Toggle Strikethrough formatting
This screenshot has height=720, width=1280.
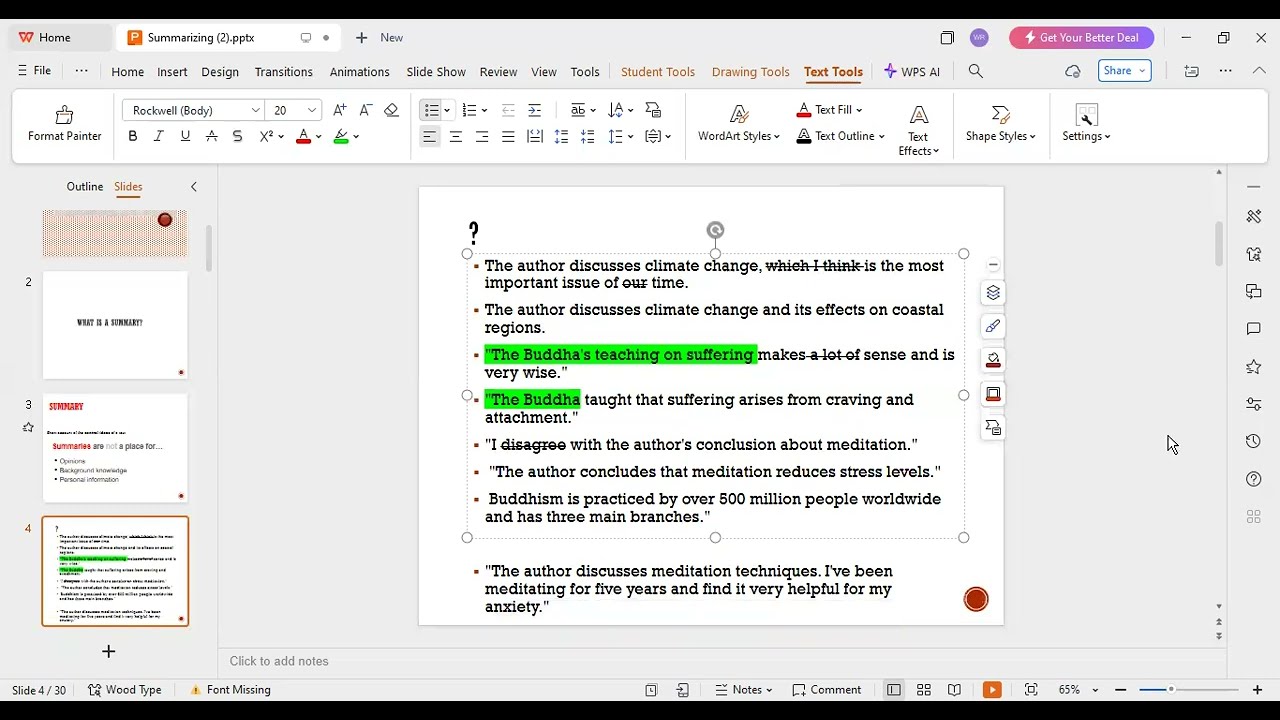click(x=211, y=136)
